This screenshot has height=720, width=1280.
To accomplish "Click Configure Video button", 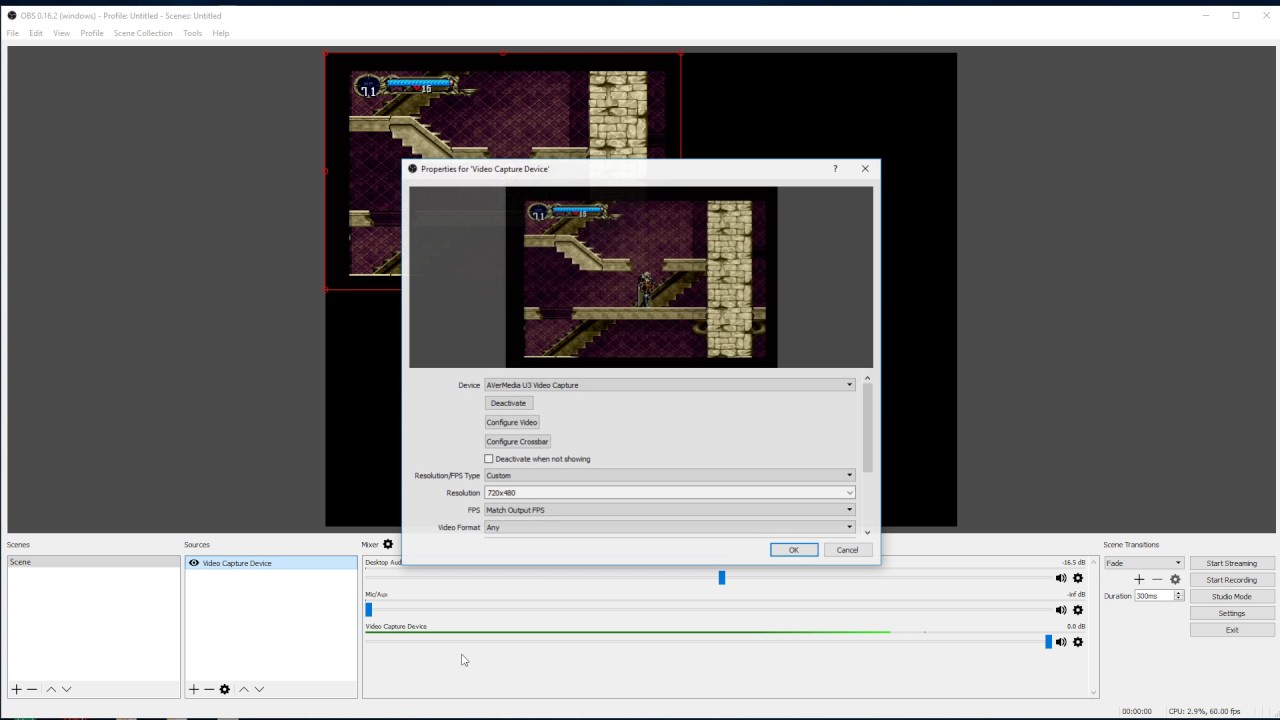I will pos(512,422).
